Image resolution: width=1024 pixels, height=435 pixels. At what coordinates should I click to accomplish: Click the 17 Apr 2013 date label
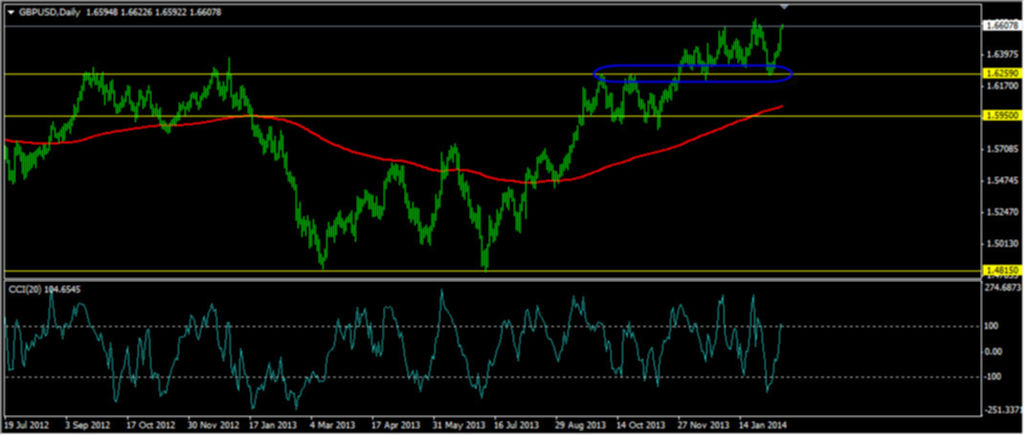[x=394, y=424]
